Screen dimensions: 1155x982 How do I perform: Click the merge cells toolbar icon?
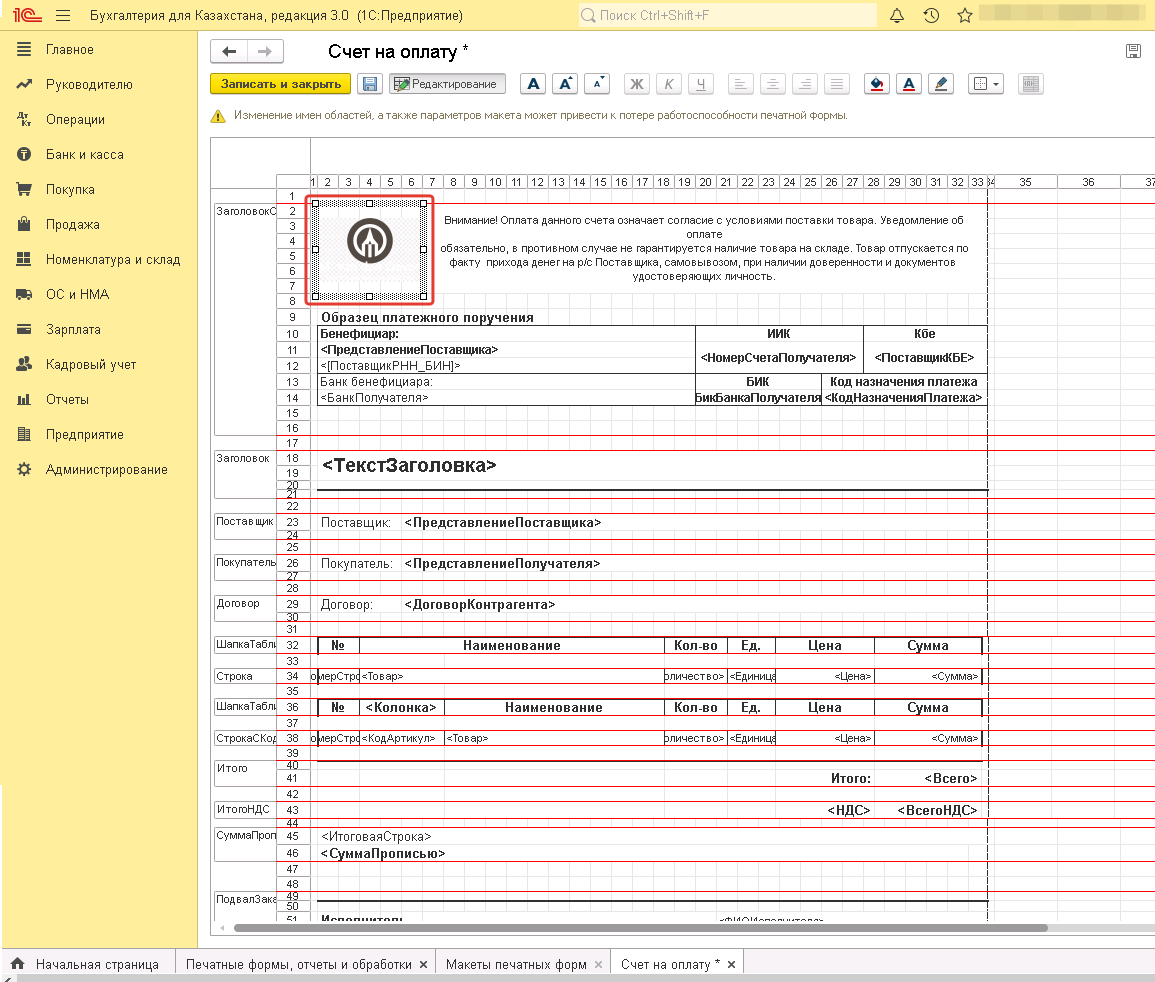click(1031, 84)
